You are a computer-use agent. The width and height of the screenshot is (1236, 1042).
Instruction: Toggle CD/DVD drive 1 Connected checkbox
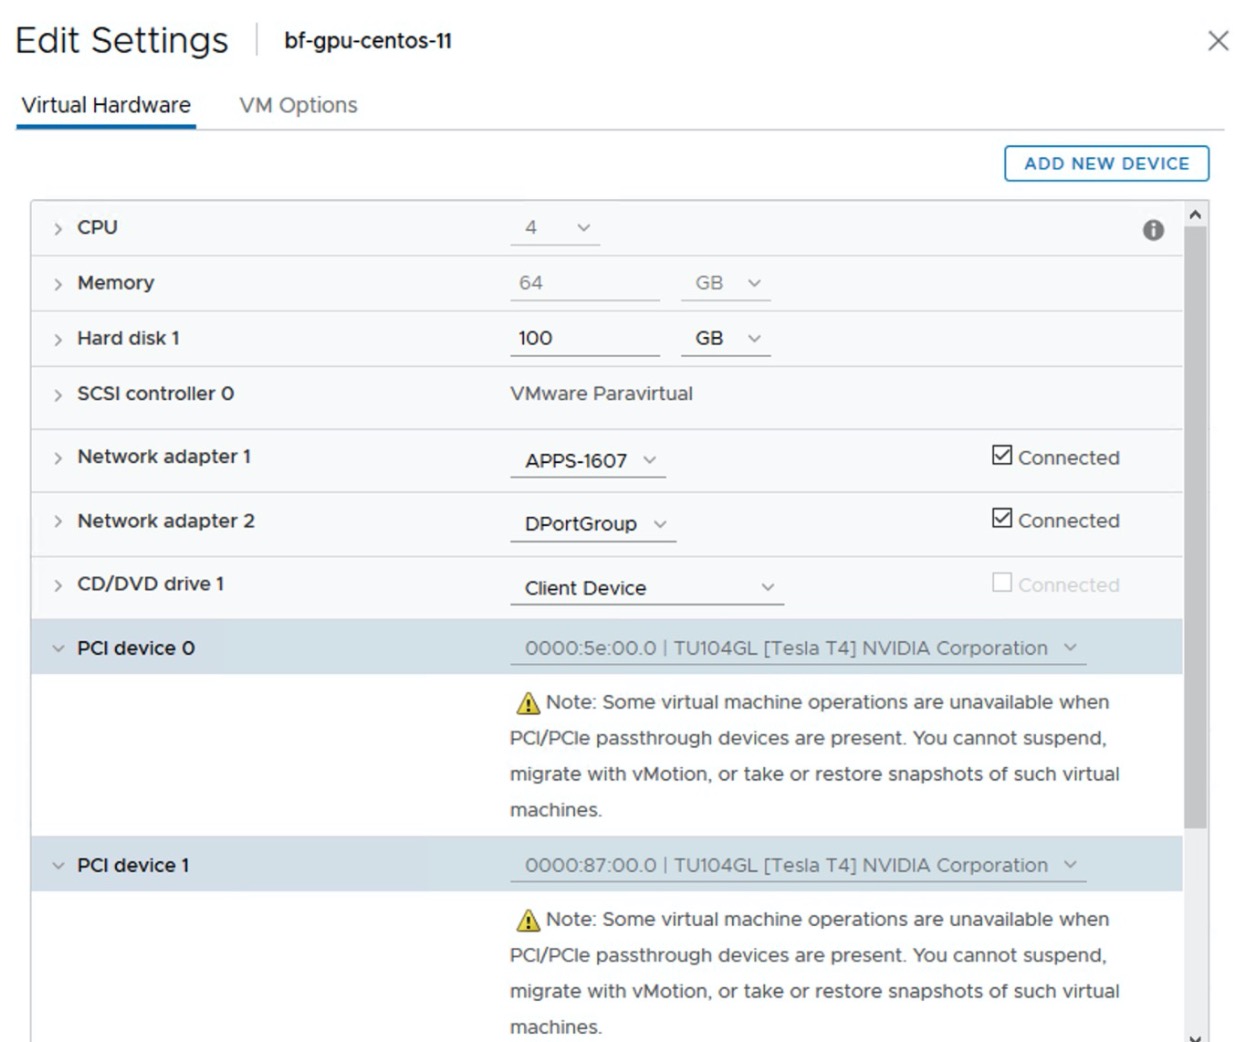pos(1002,583)
